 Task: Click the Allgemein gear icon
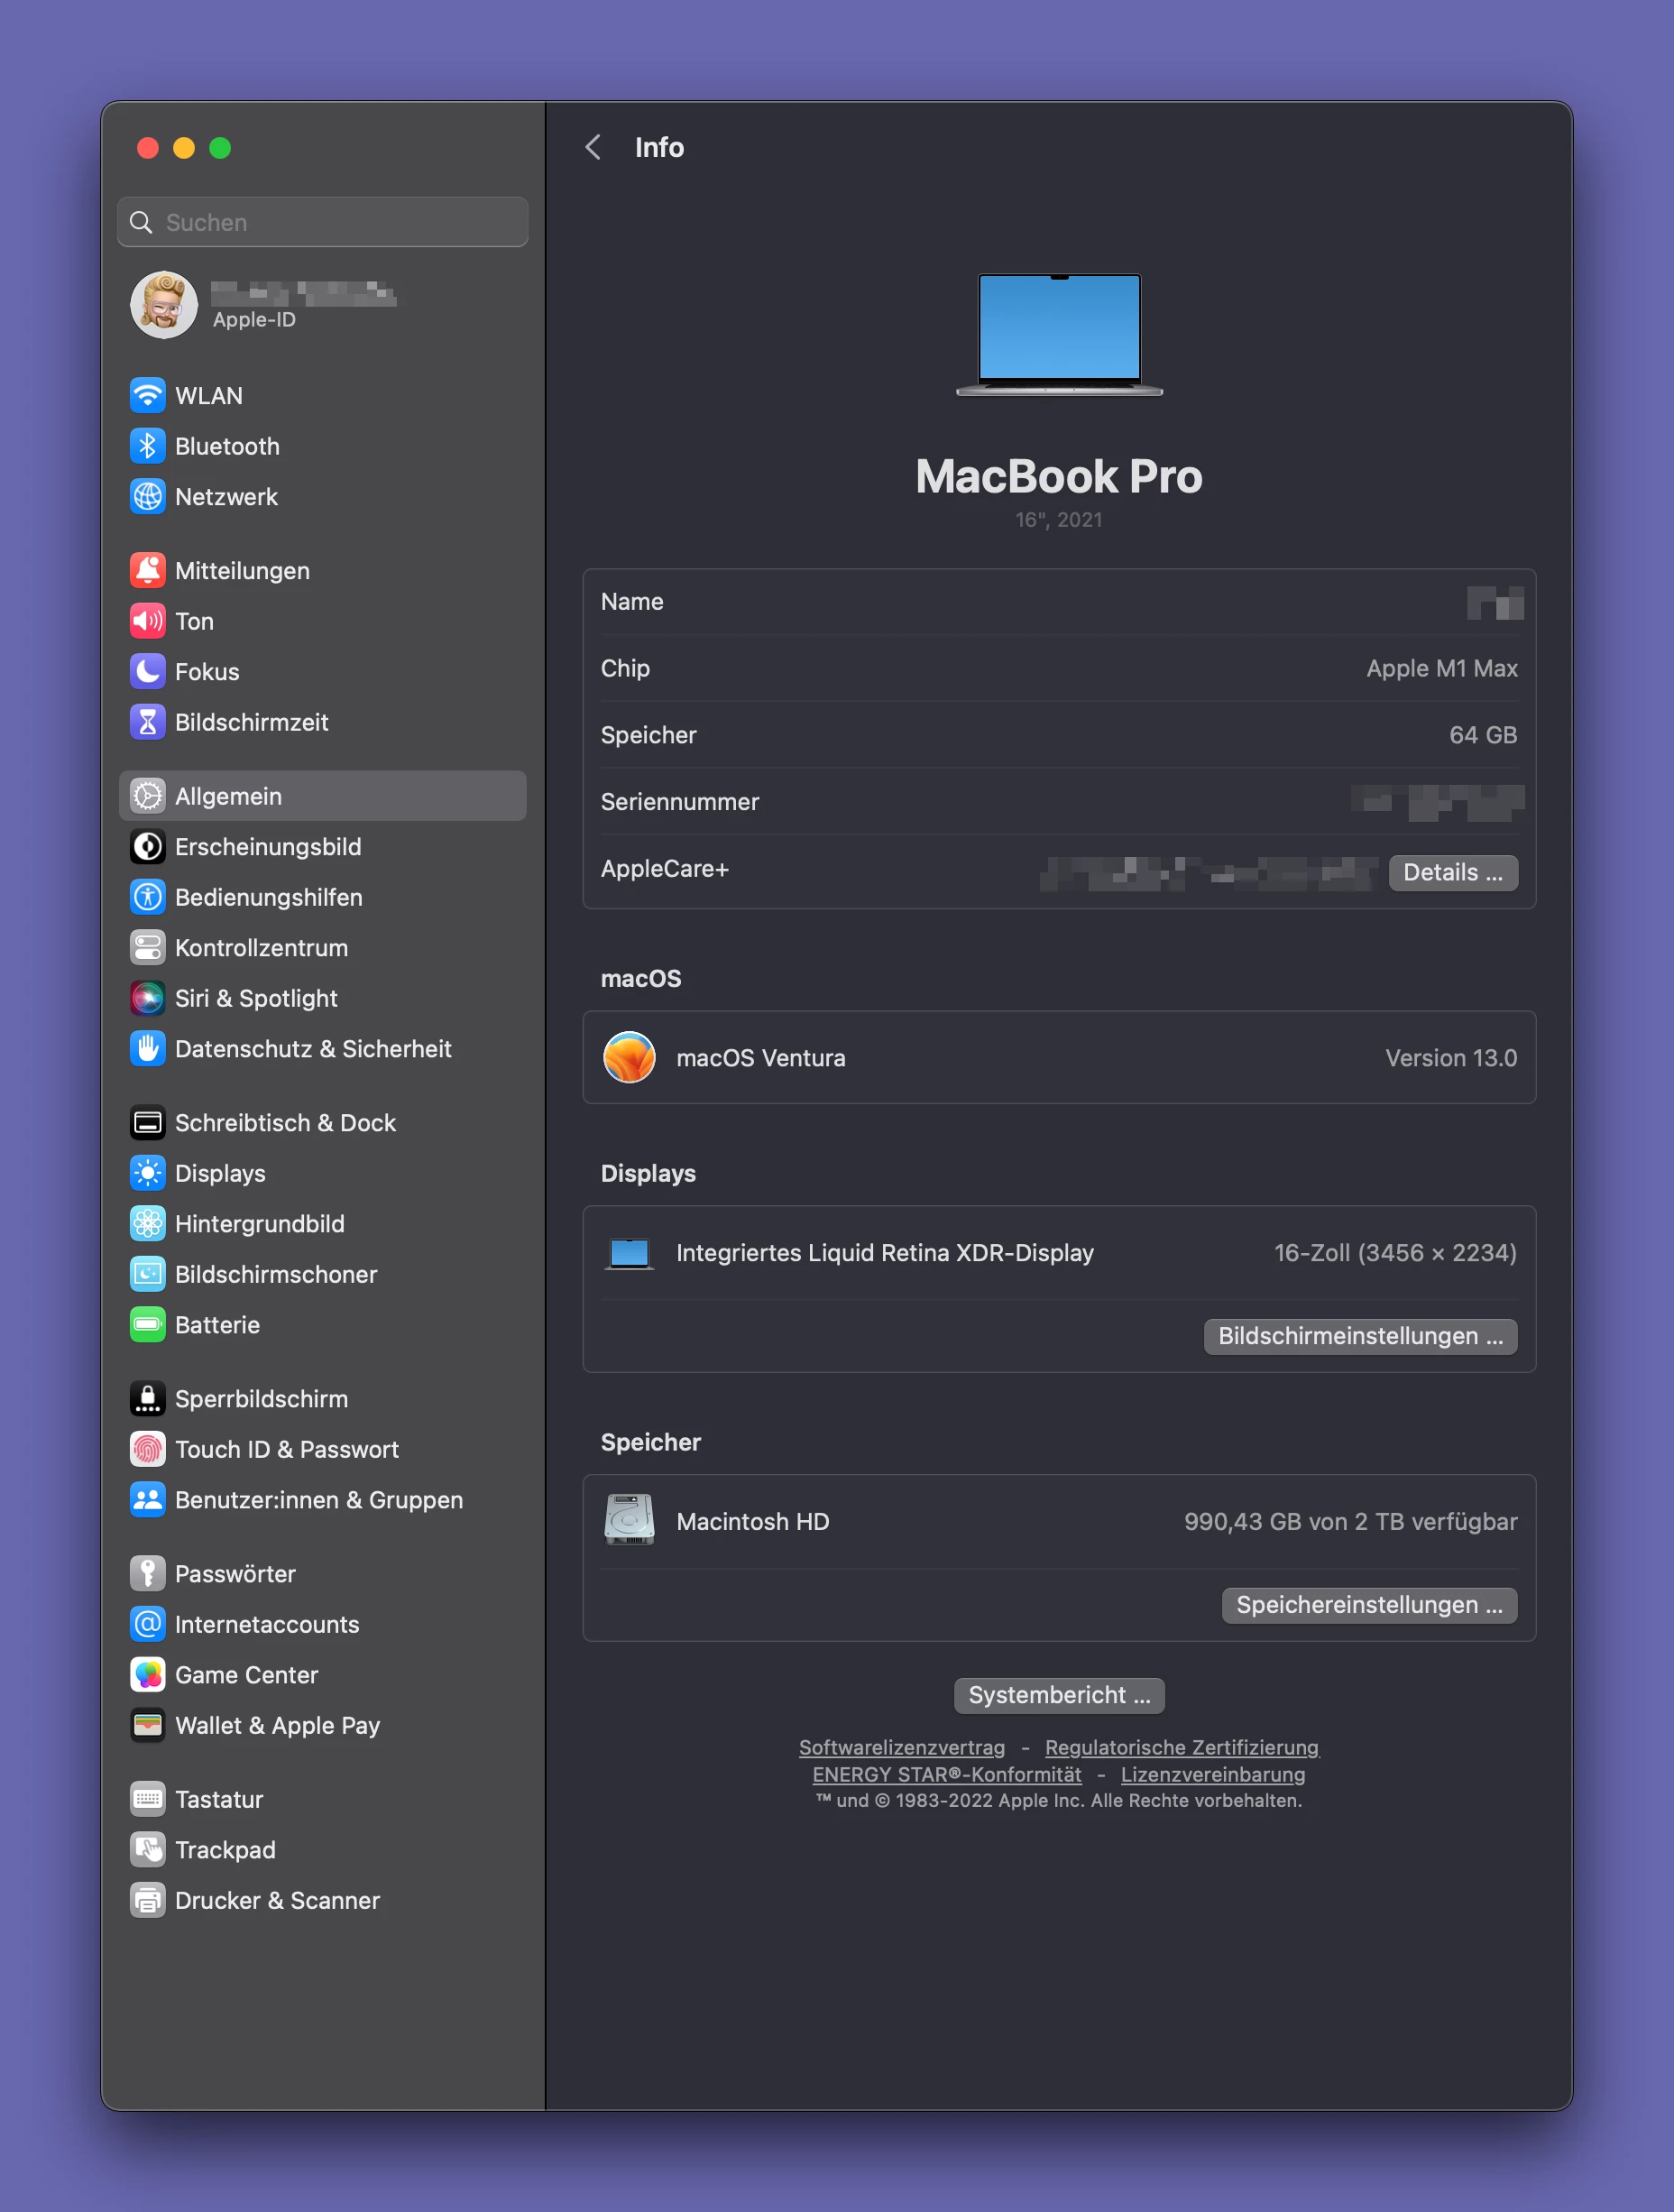[148, 796]
